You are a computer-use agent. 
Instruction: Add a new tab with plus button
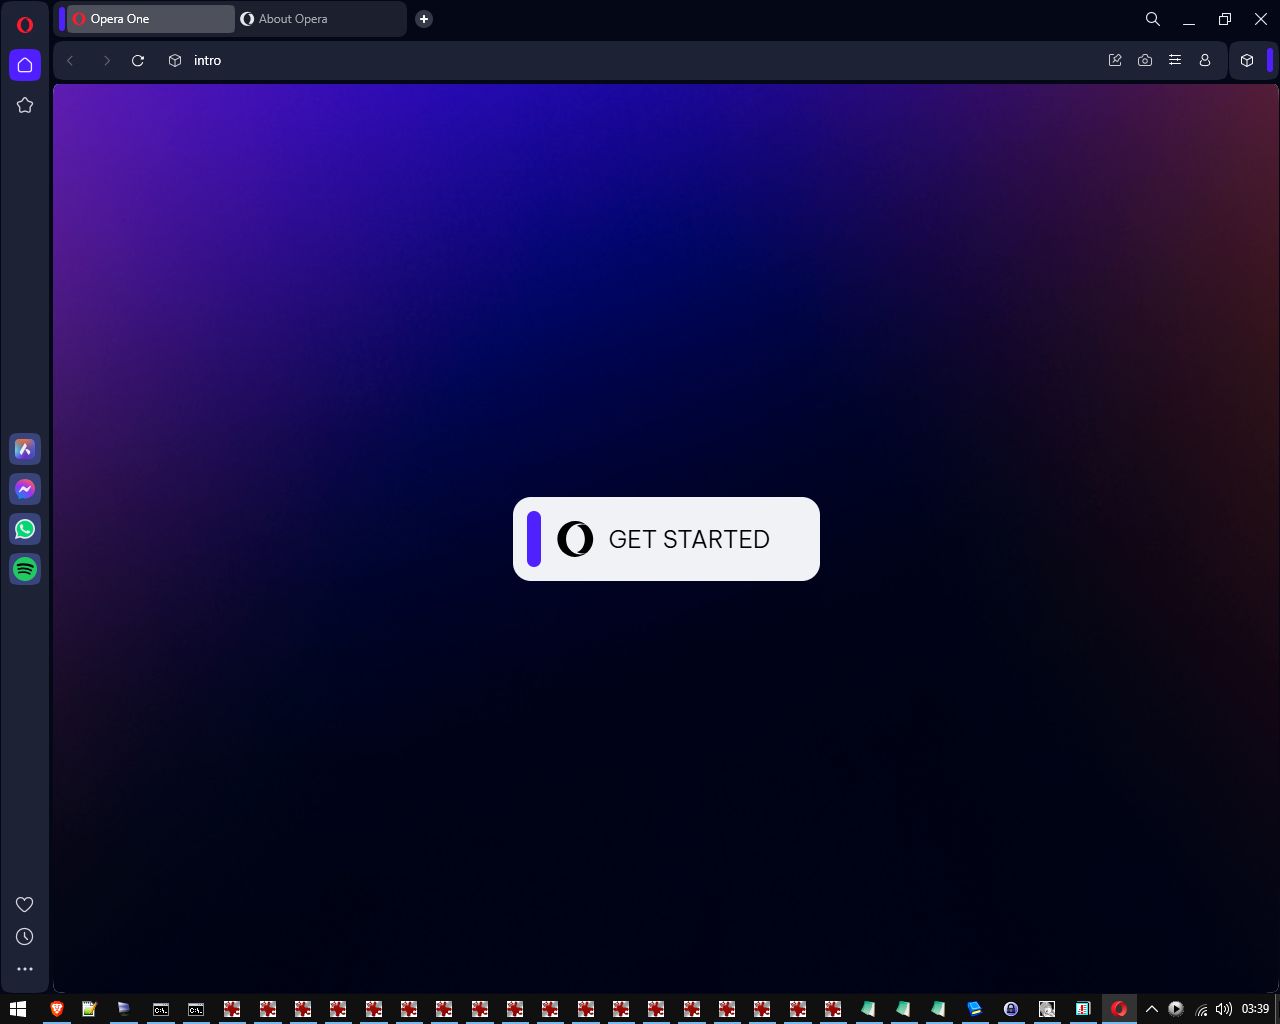pos(424,19)
